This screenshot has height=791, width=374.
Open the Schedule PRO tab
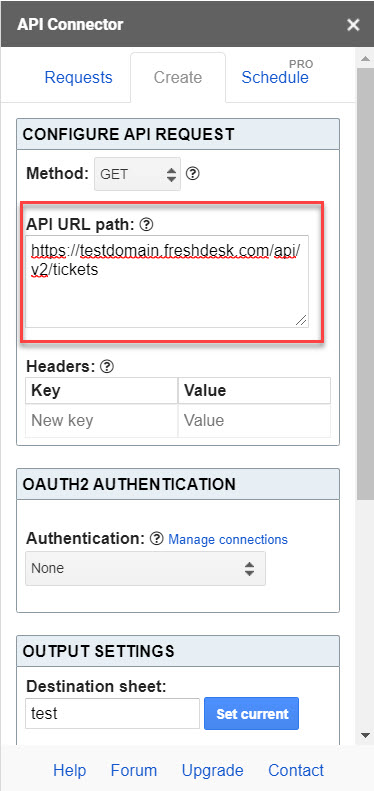[x=277, y=74]
